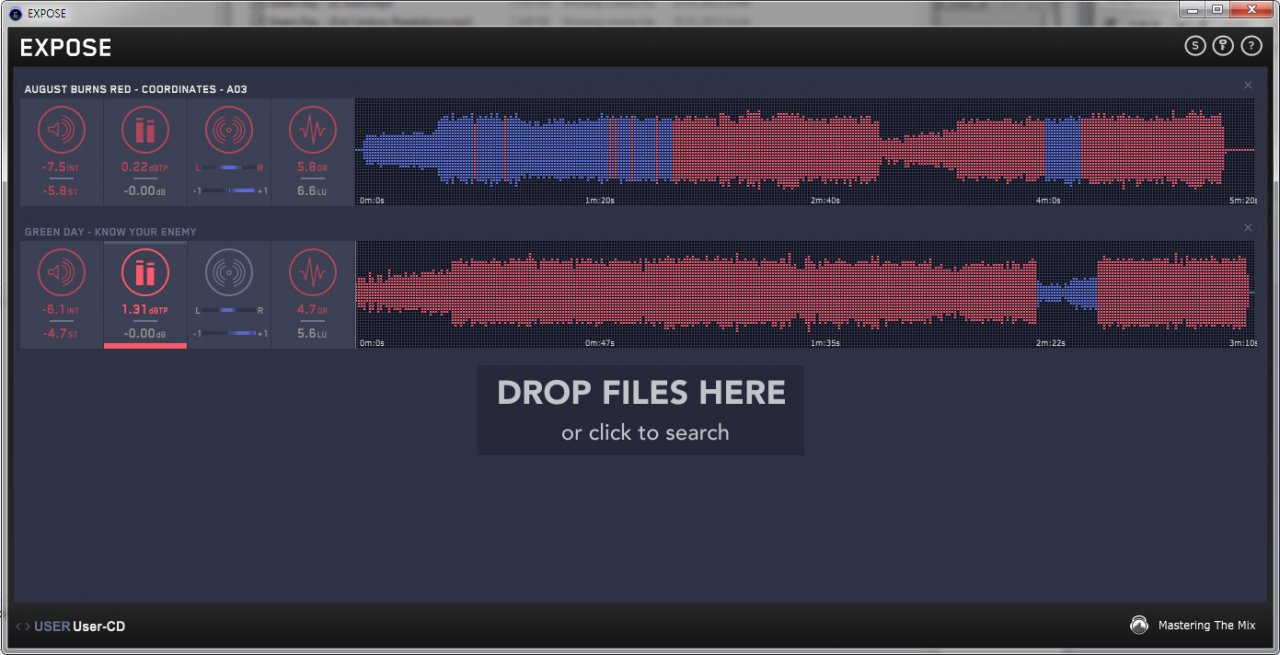Open help with the question mark icon

pos(1251,46)
